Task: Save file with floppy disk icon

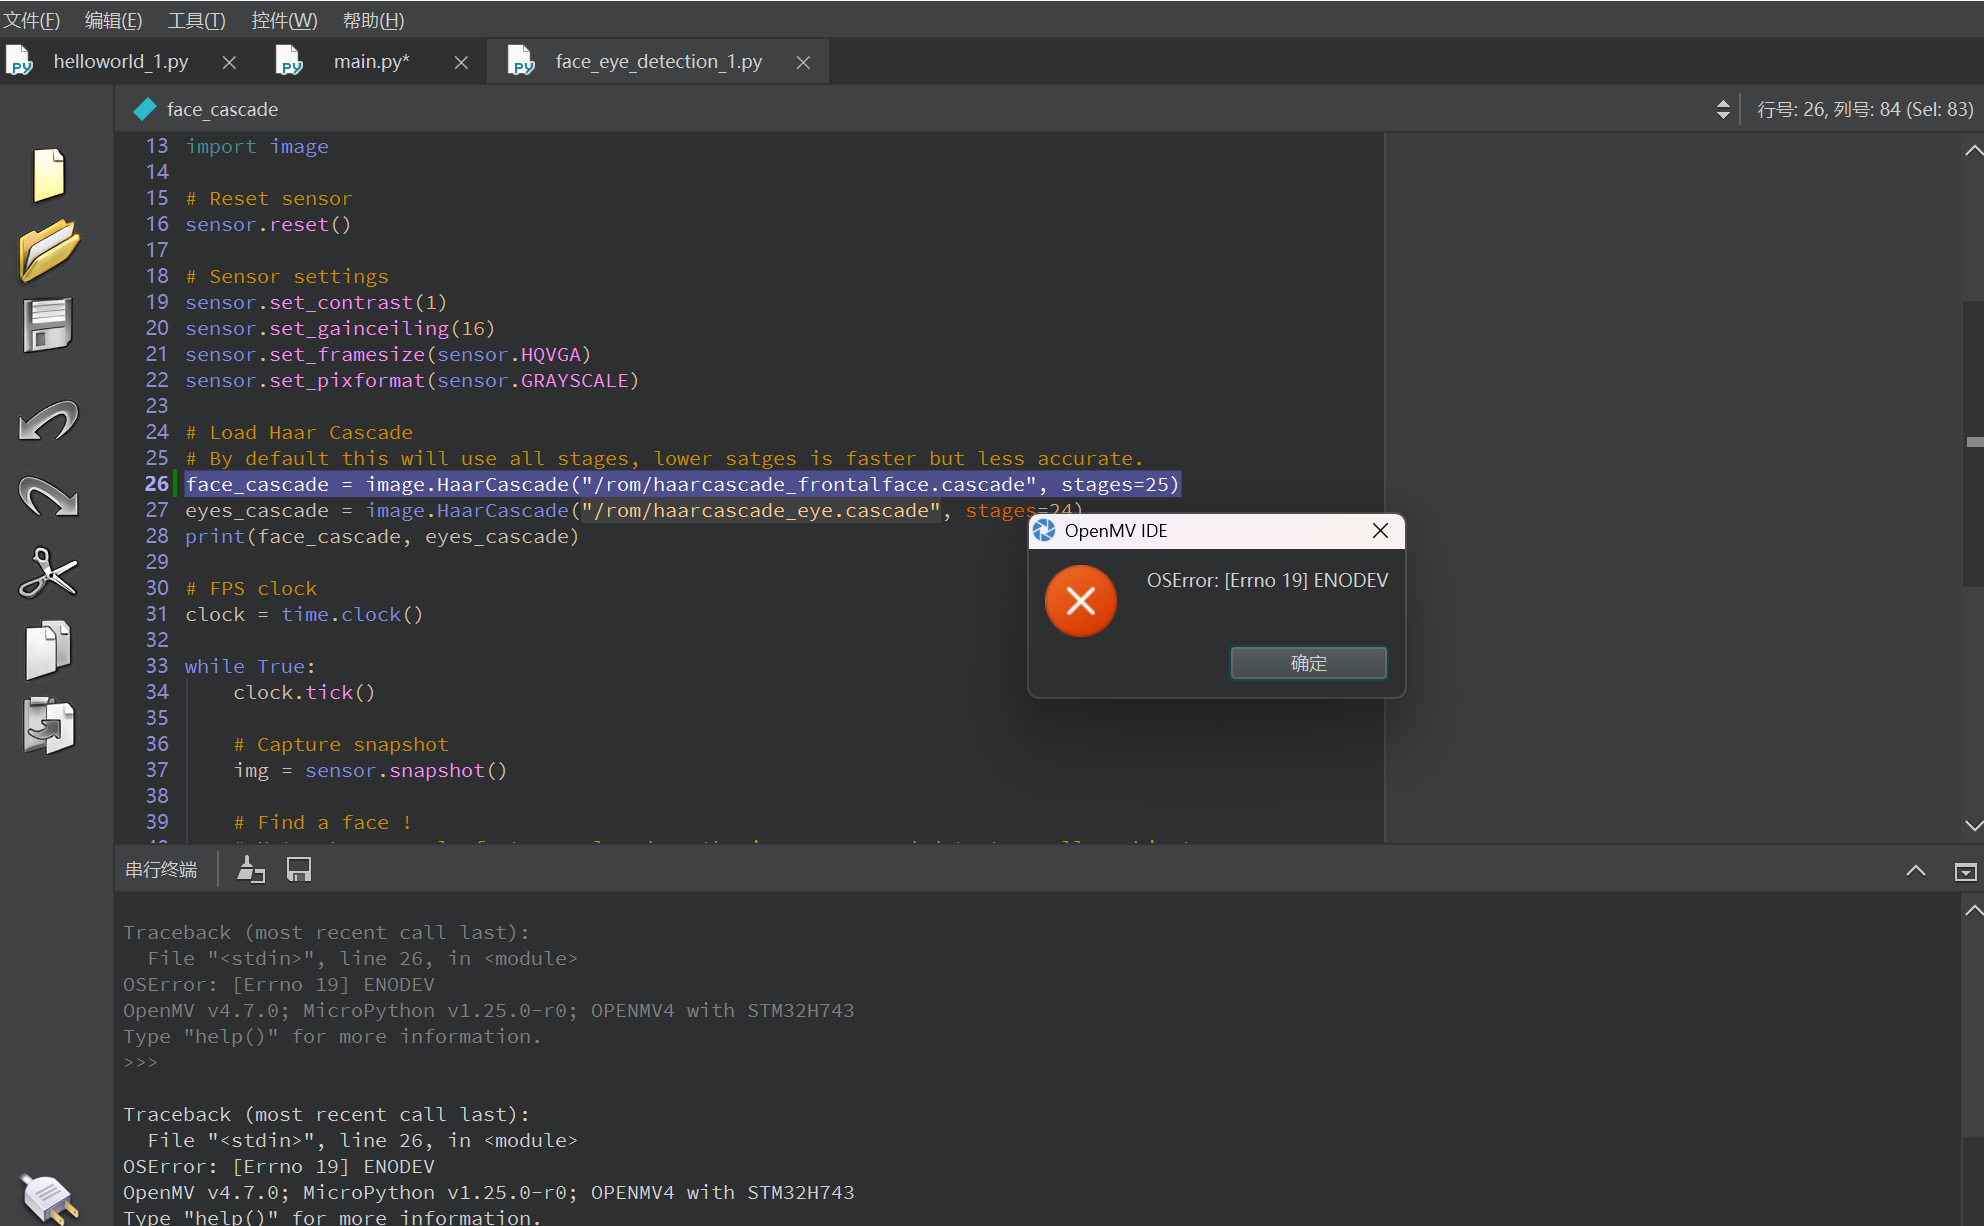Action: 48,325
